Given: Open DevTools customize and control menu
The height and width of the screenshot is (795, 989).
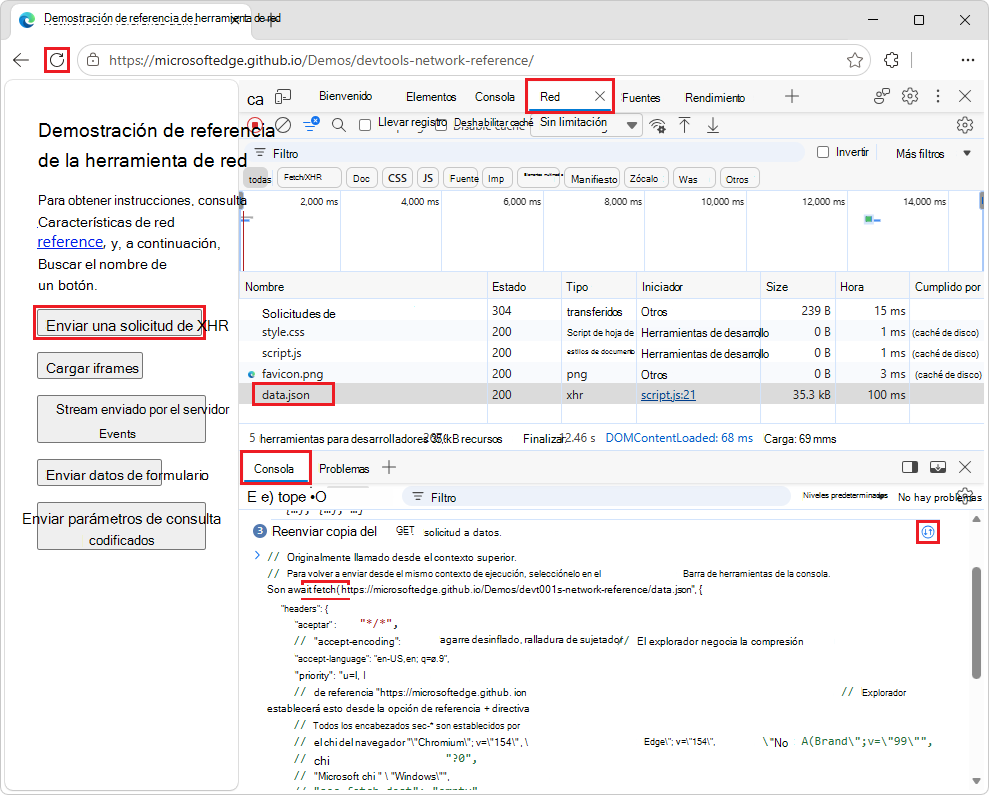Looking at the screenshot, I should pyautogui.click(x=938, y=96).
